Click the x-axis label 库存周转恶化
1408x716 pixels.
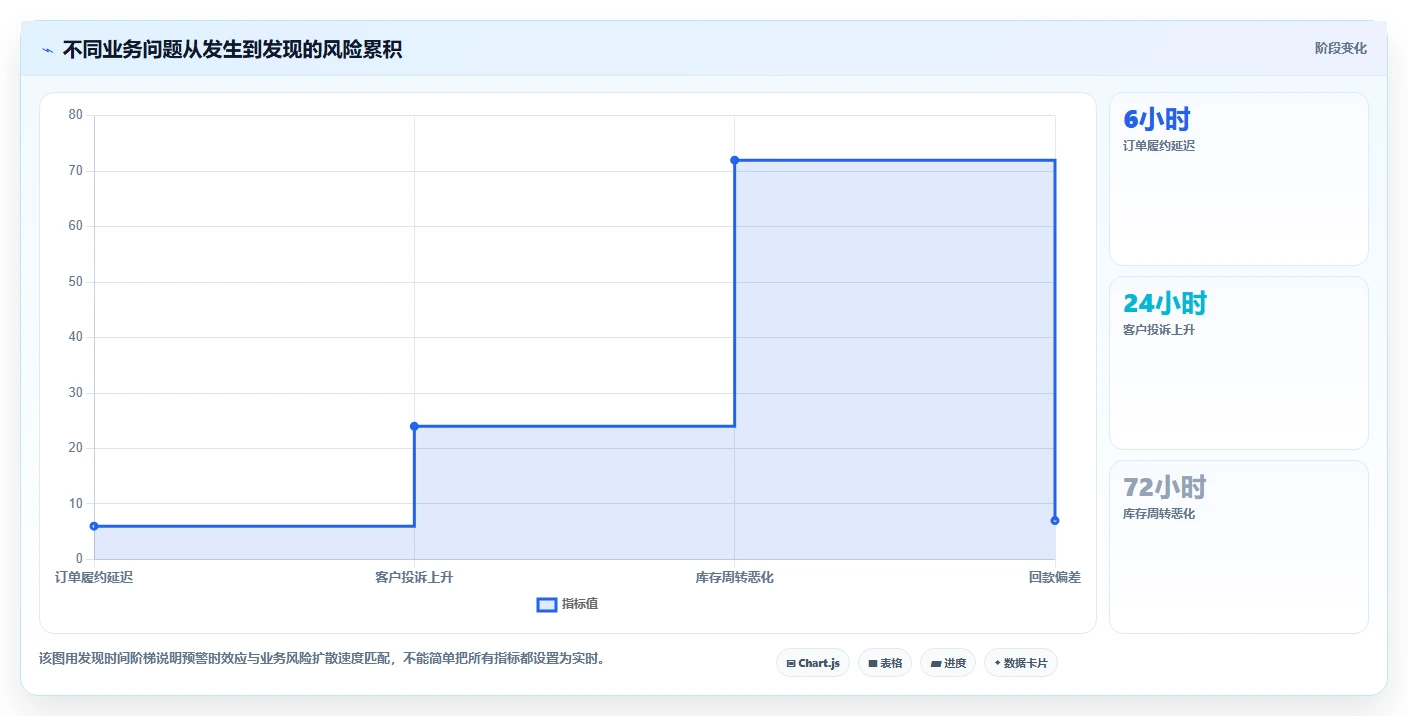[735, 578]
